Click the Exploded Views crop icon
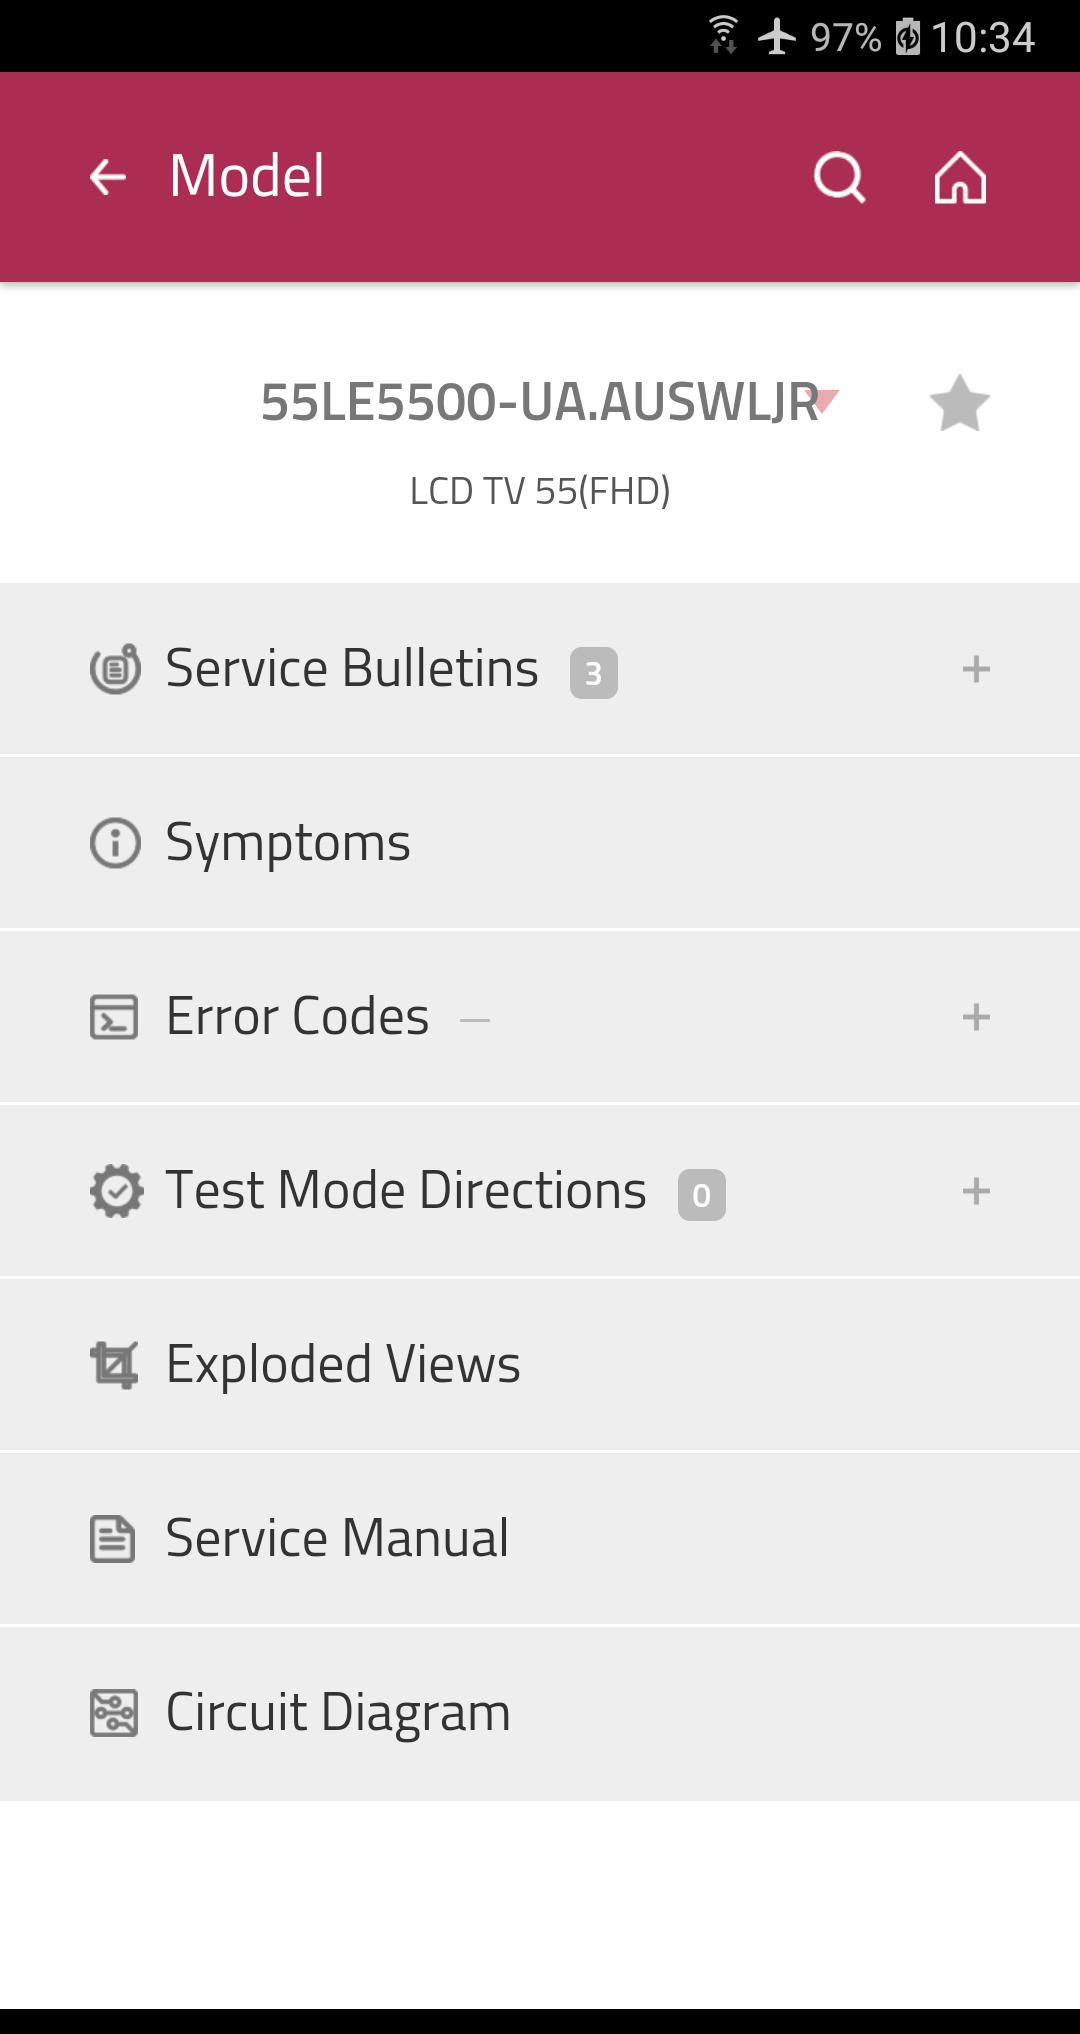This screenshot has height=2034, width=1080. coord(114,1365)
